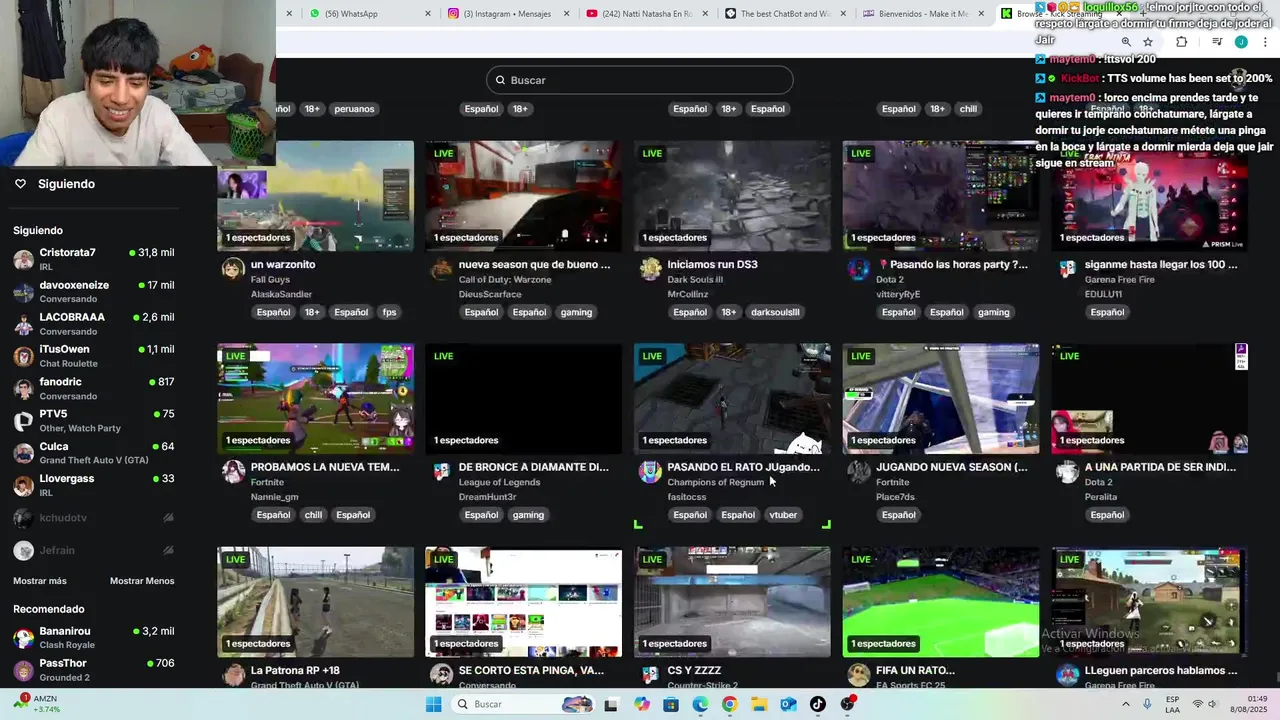Click Culca avatar in sidebar
Viewport: 1280px width, 720px height.
(x=23, y=453)
